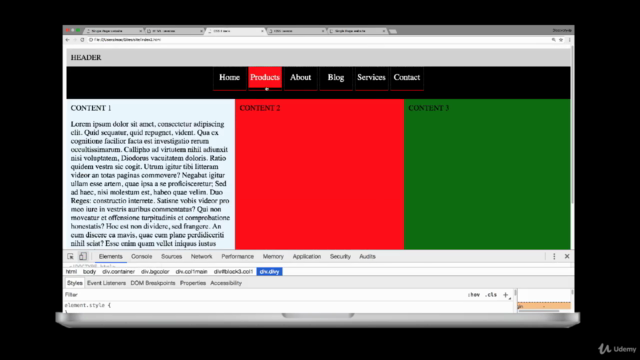Image resolution: width=640 pixels, height=360 pixels.
Task: Go forward using browser forward arrow
Action: (x=75, y=40)
